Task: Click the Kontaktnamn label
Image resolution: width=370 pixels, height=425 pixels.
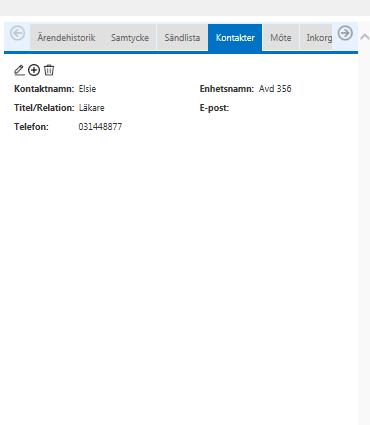Action: (44, 89)
